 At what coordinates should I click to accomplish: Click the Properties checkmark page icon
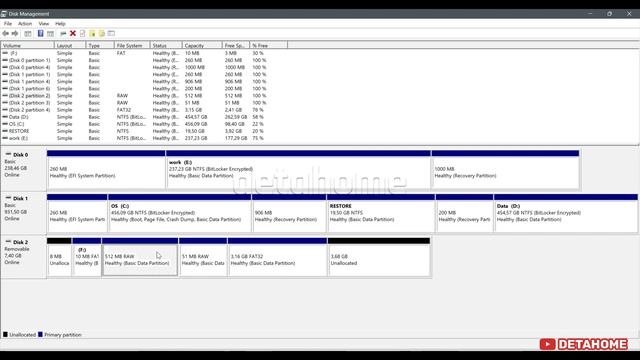(x=82, y=33)
